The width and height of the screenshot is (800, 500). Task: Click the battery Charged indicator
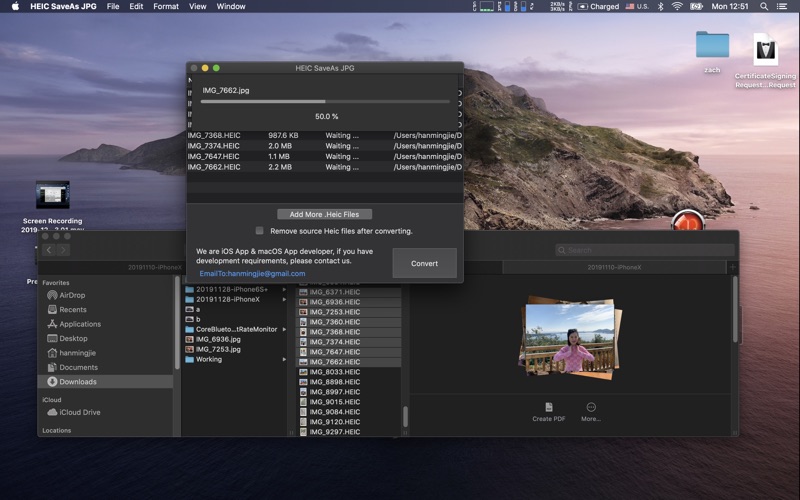point(598,6)
